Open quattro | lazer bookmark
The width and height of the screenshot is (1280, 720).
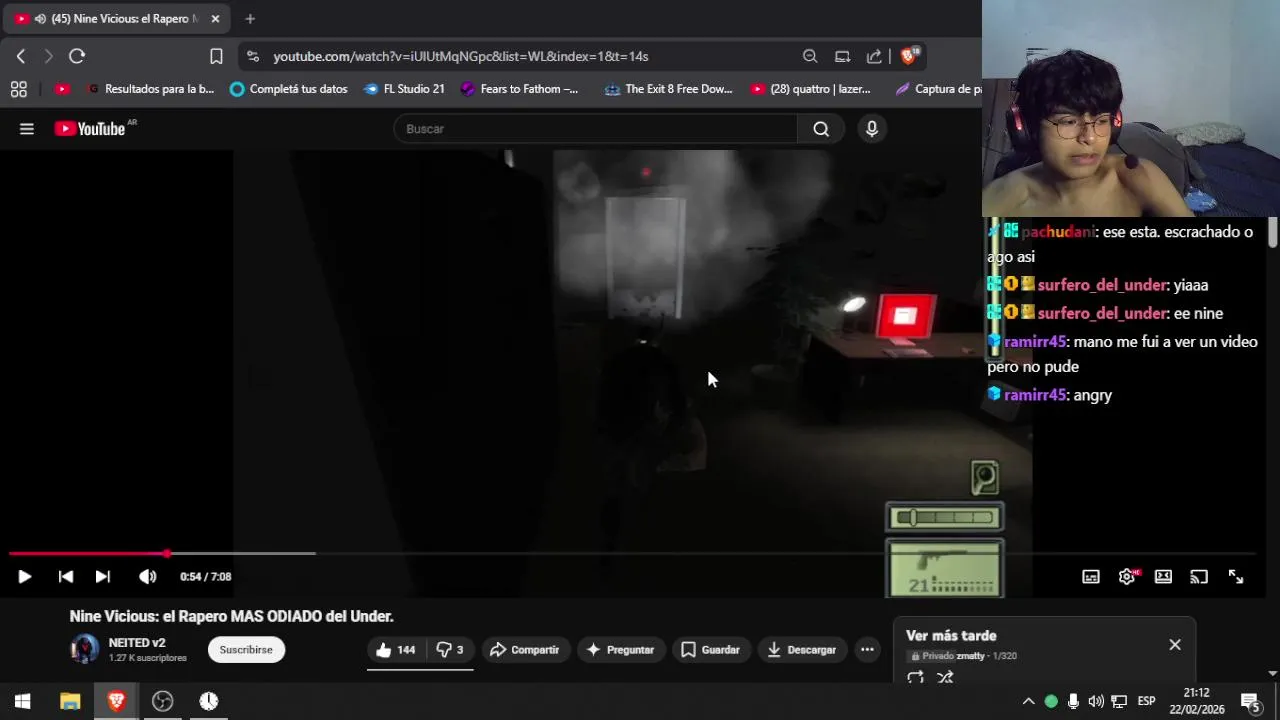coord(811,89)
